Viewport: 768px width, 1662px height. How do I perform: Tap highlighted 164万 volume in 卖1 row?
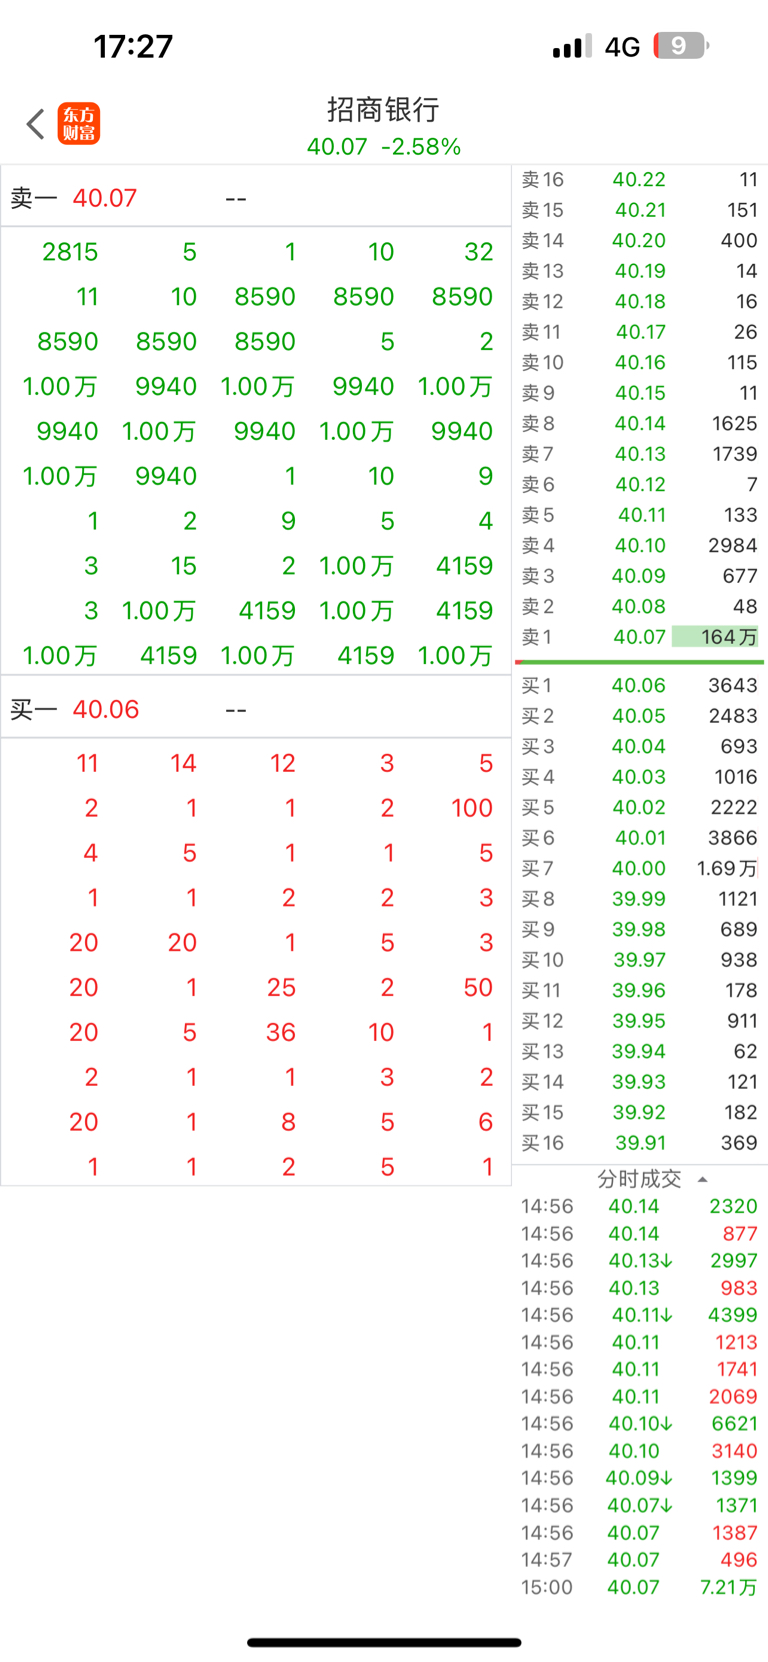point(715,637)
